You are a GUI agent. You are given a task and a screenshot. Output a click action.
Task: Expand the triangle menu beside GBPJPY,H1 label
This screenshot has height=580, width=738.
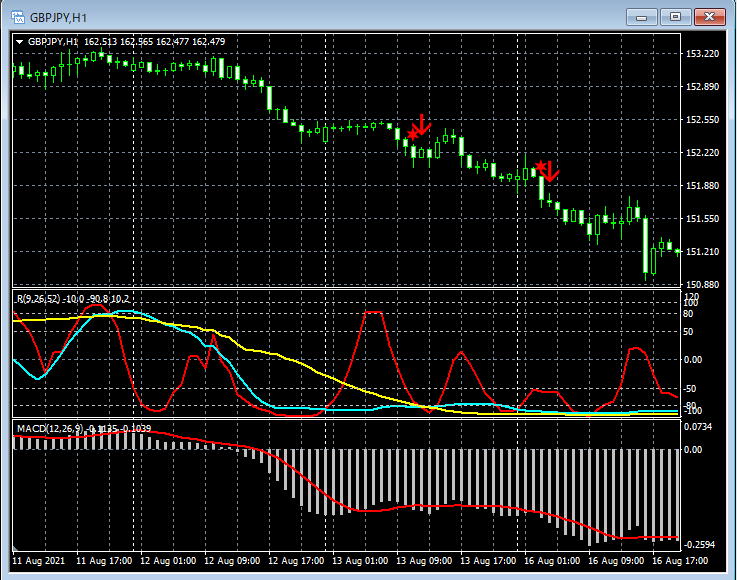point(19,42)
